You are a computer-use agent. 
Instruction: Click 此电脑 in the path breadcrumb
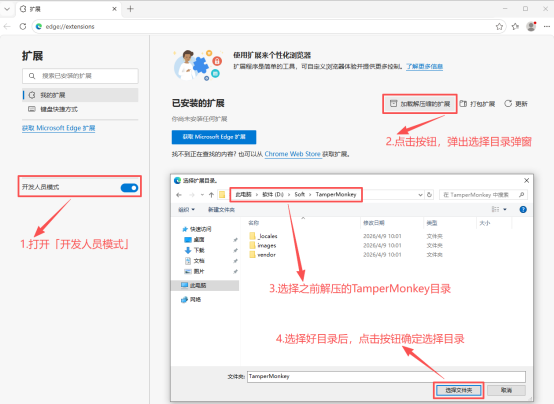coord(243,194)
